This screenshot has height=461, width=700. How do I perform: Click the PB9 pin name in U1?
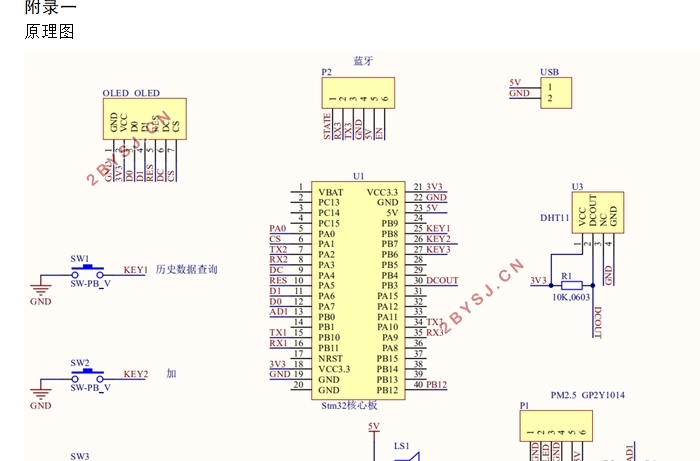[x=390, y=224]
